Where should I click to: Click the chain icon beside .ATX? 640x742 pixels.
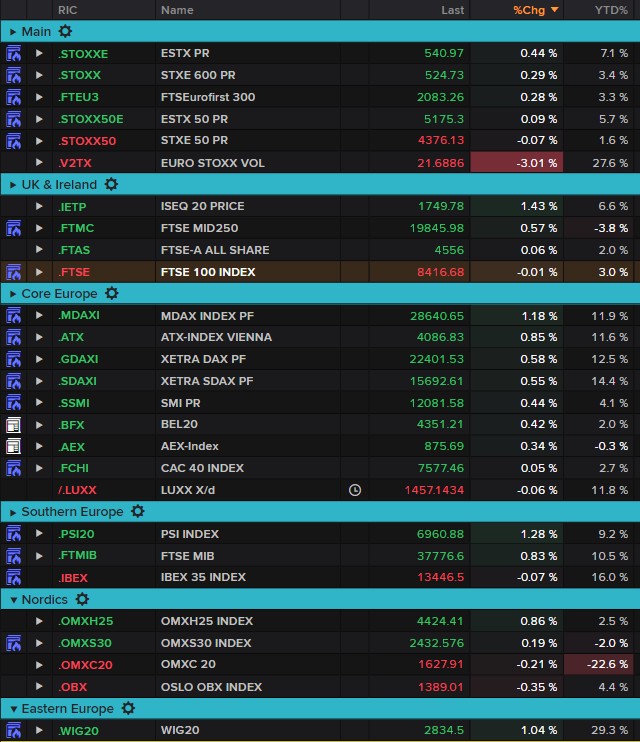point(14,337)
